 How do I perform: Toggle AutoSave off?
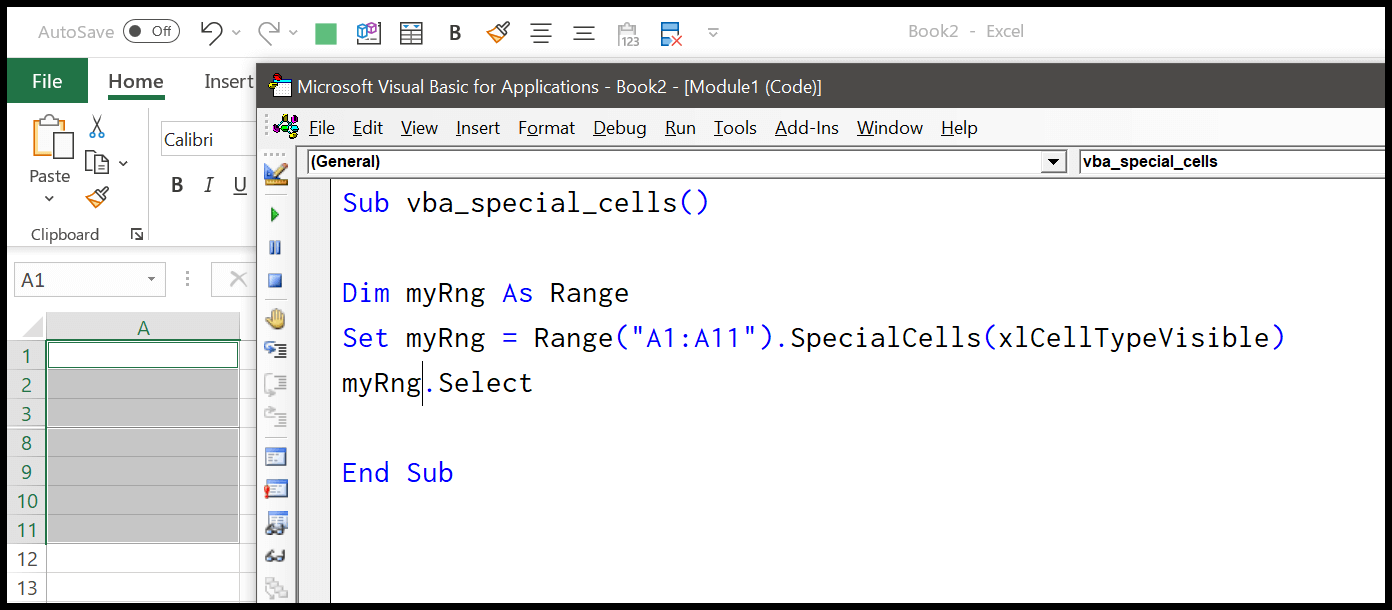150,31
